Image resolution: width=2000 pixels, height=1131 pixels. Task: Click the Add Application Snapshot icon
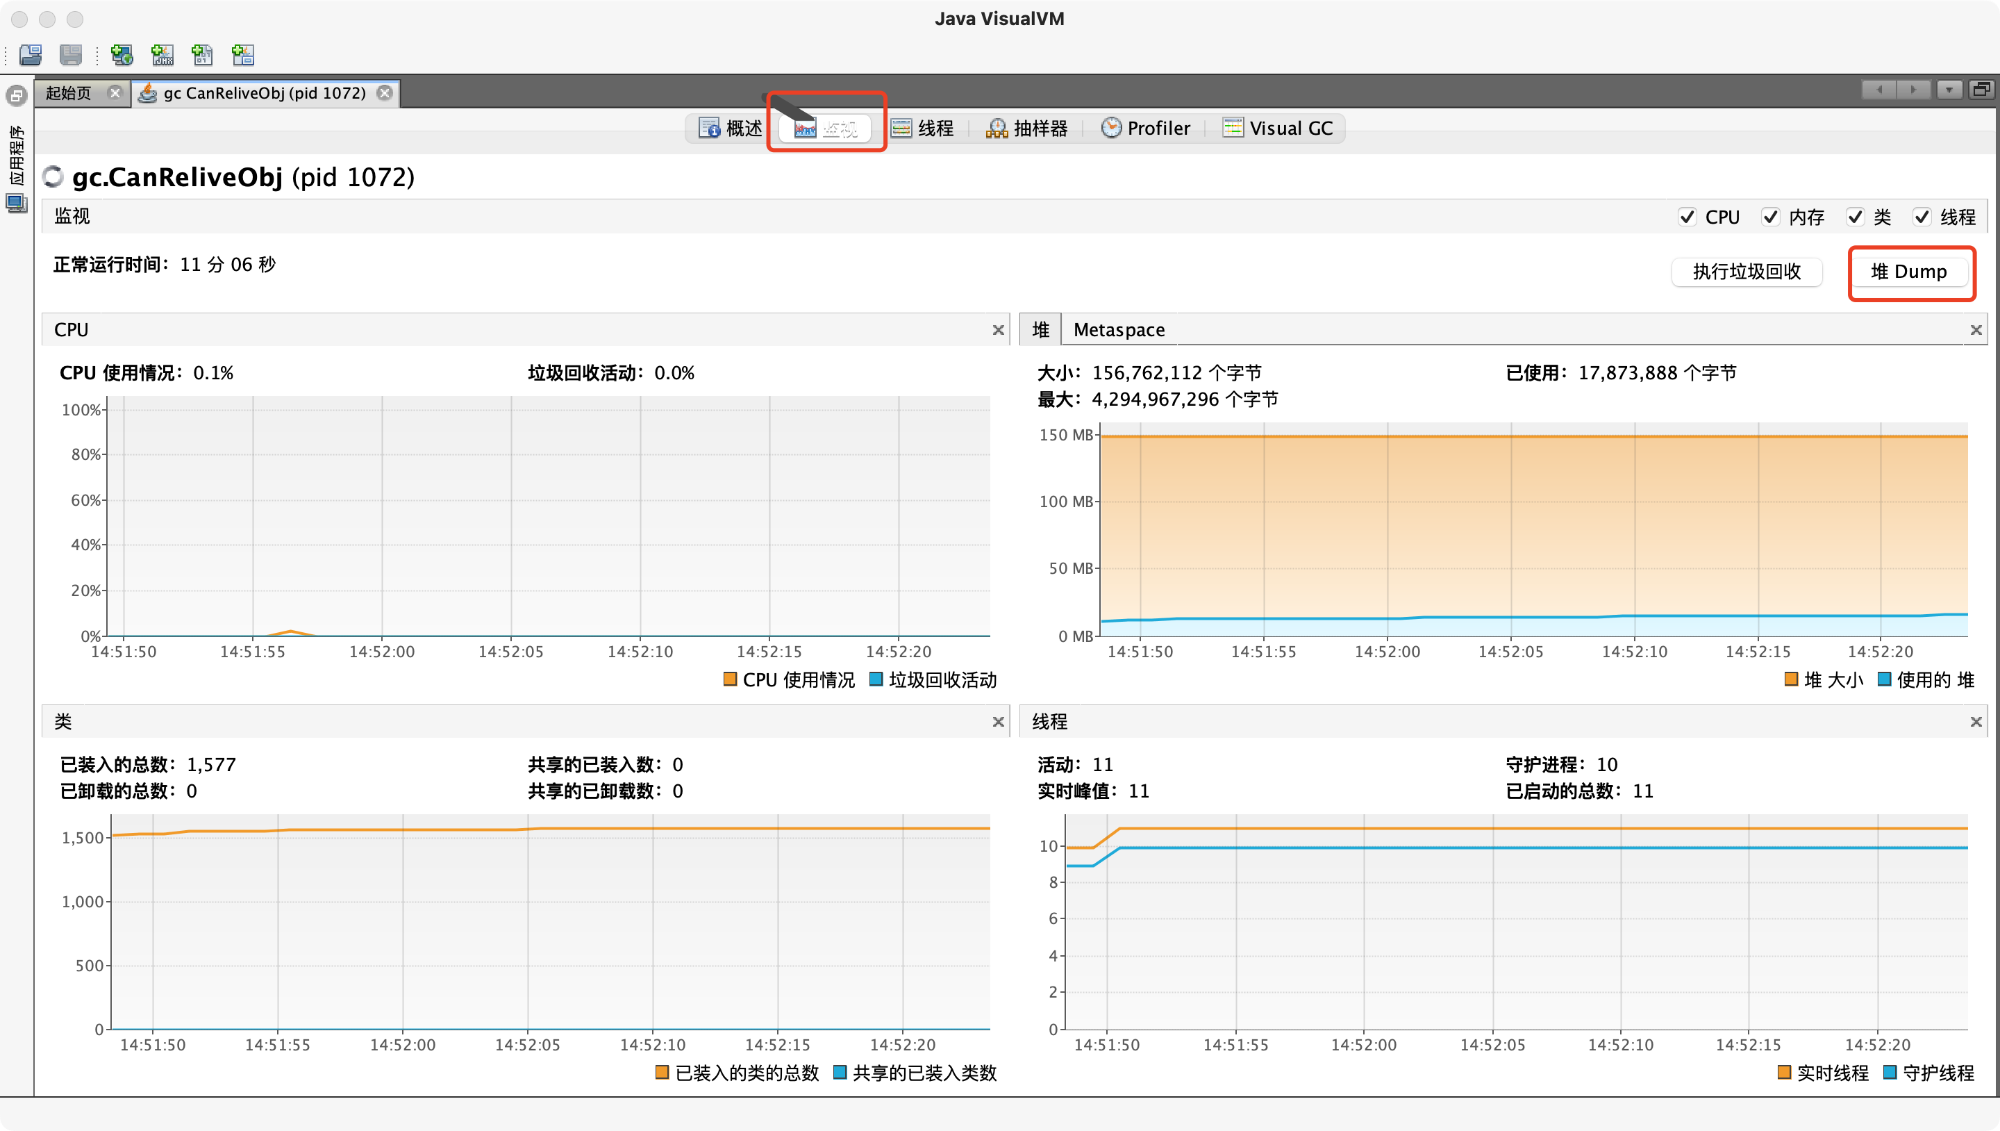pyautogui.click(x=242, y=55)
